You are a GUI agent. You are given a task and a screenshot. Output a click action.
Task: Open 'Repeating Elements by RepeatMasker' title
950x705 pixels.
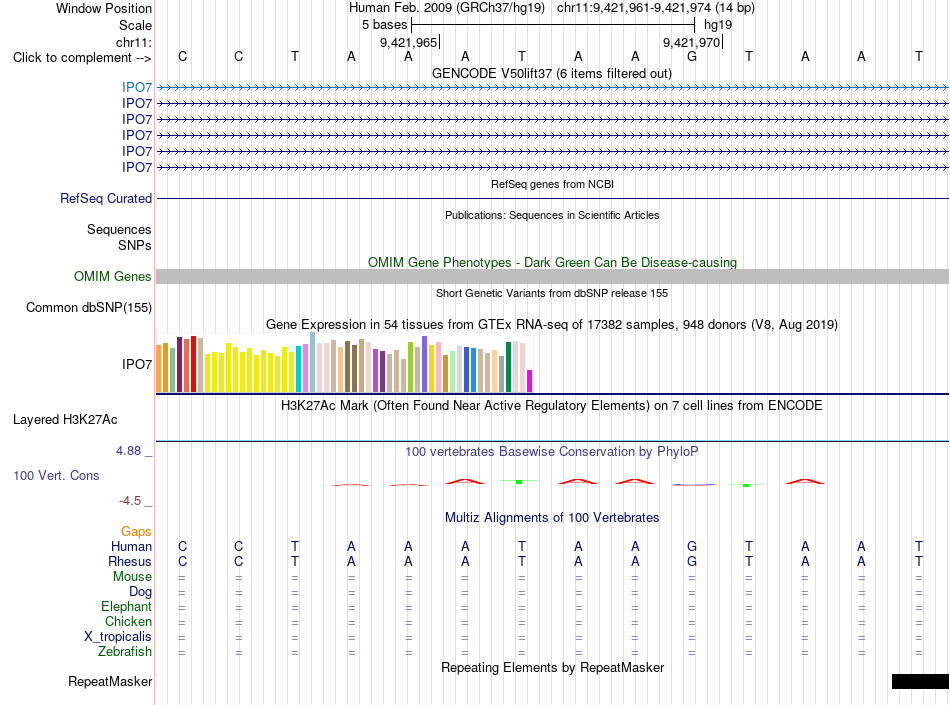click(x=552, y=667)
